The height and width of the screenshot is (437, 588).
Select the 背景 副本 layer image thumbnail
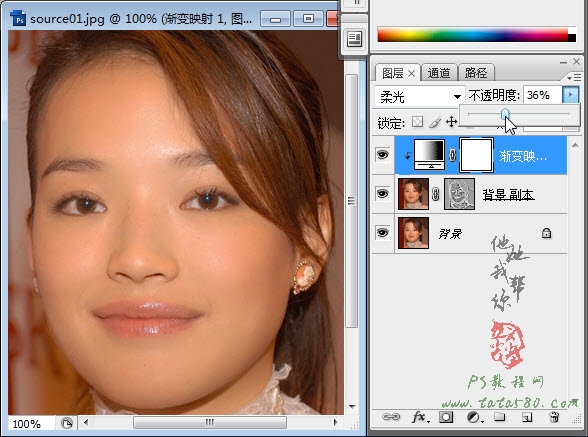tap(413, 194)
